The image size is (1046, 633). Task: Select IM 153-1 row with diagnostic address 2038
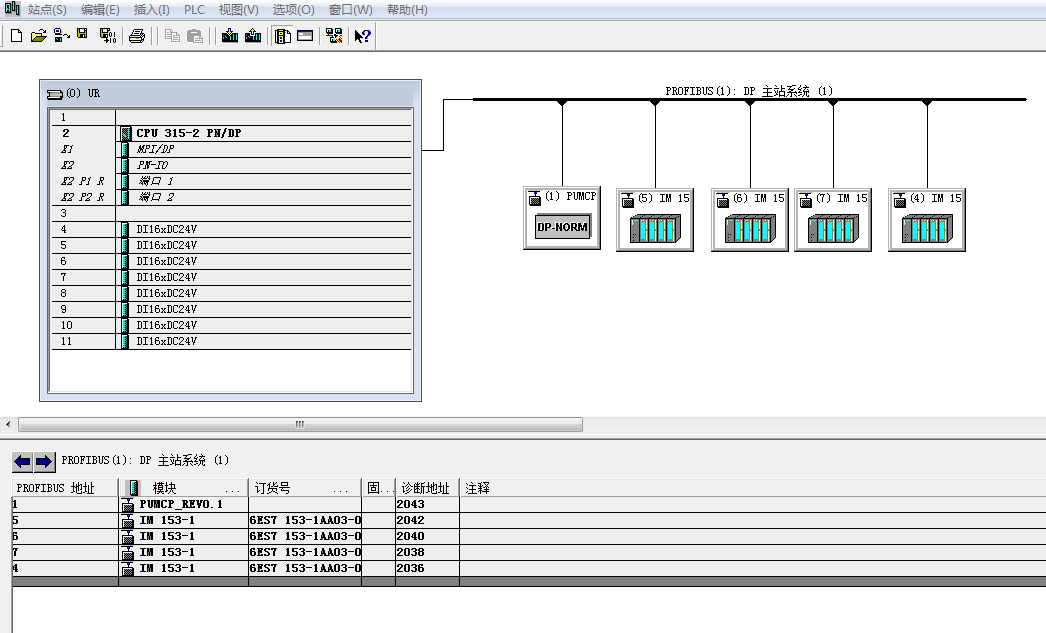coord(529,552)
